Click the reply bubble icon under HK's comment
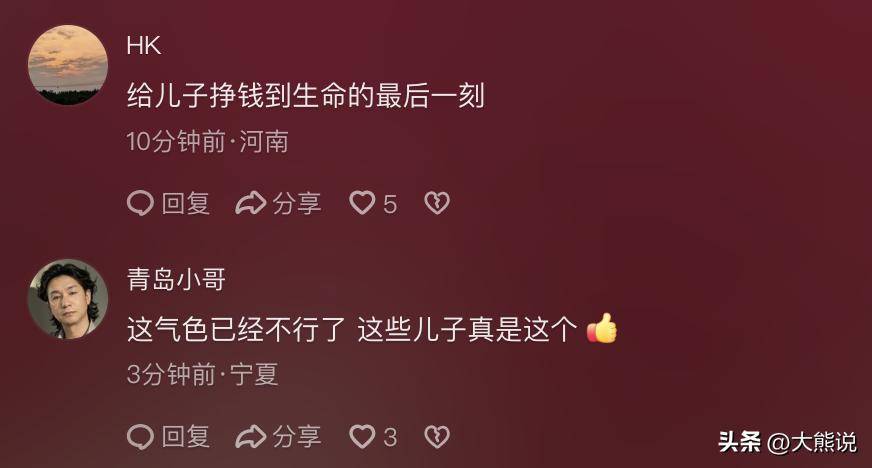Viewport: 872px width, 468px height. (x=140, y=203)
